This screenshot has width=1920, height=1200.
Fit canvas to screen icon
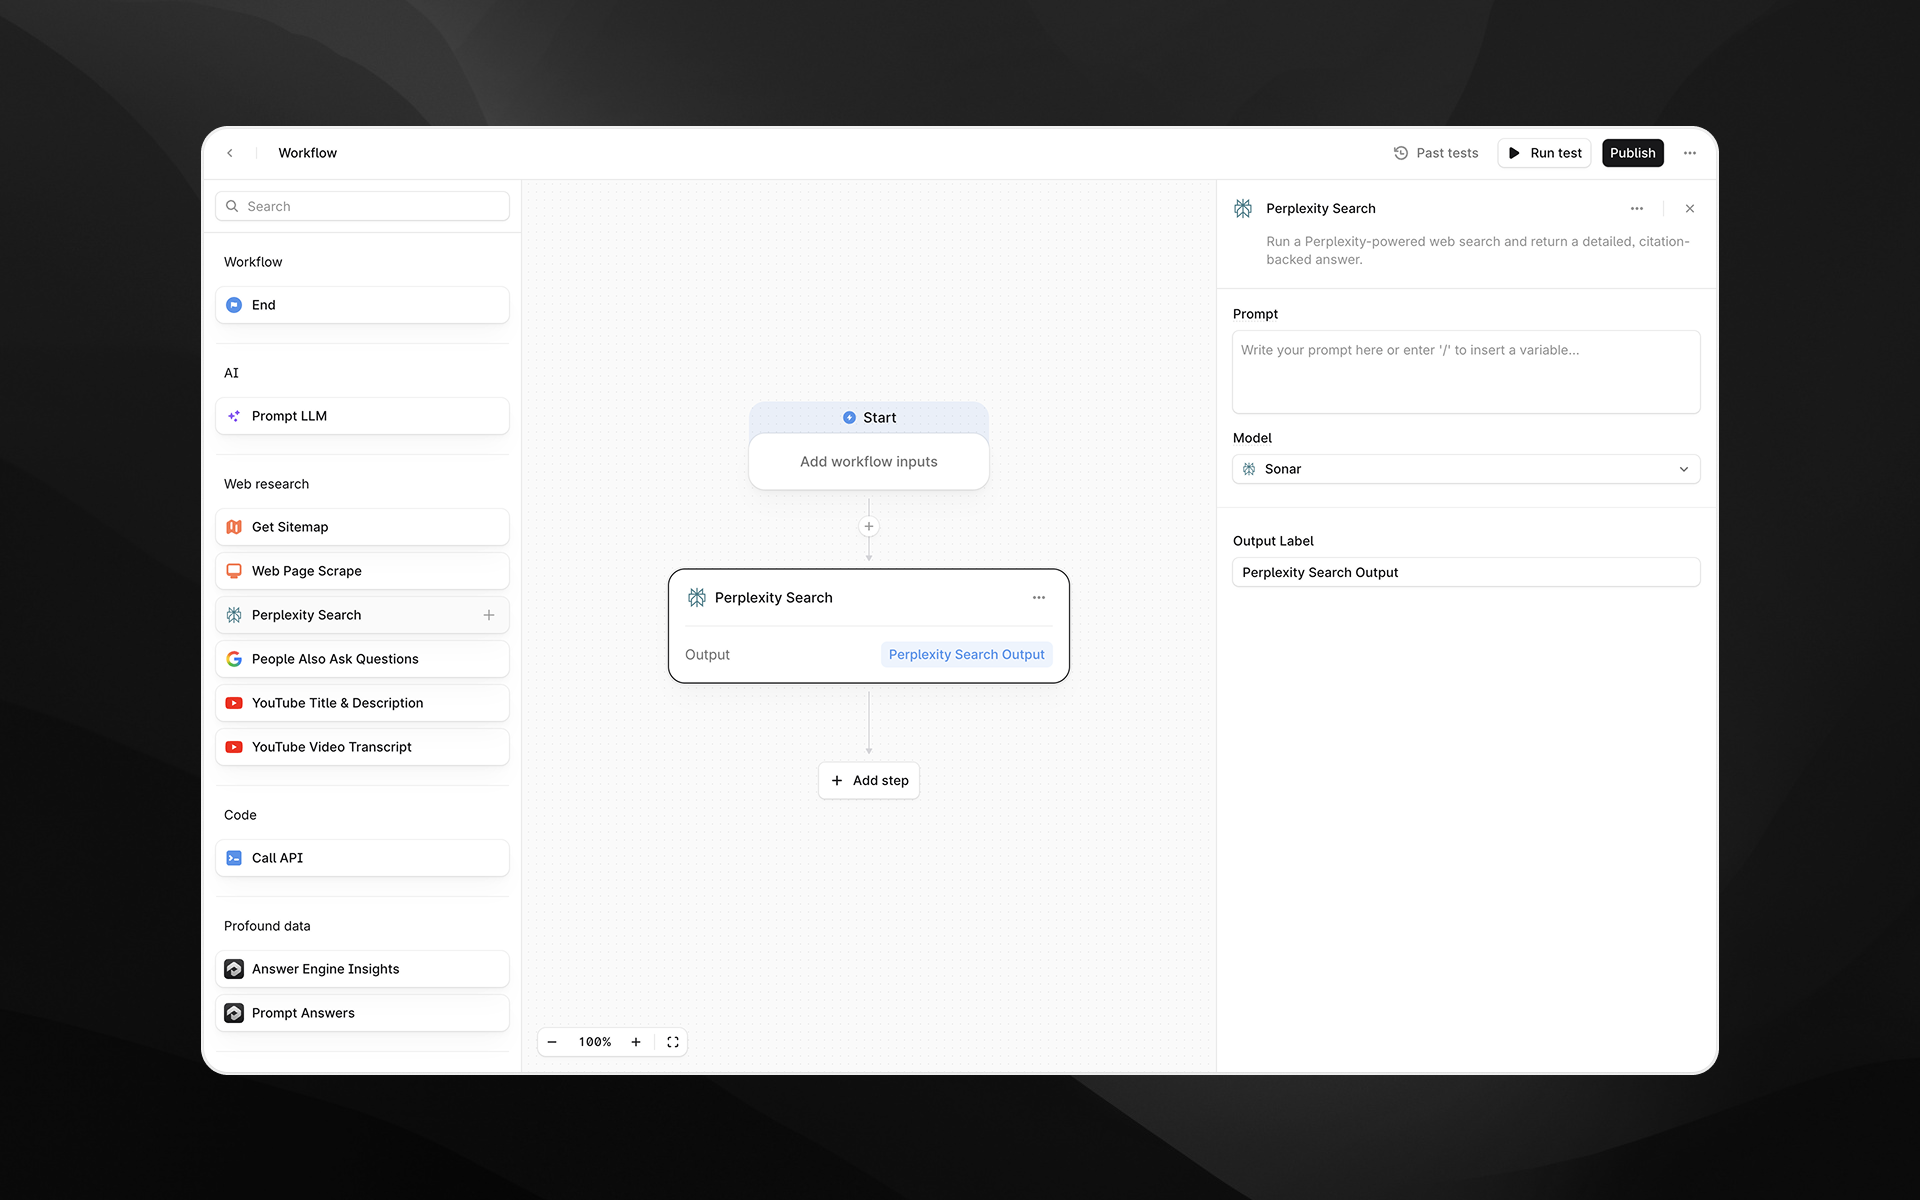(673, 1042)
